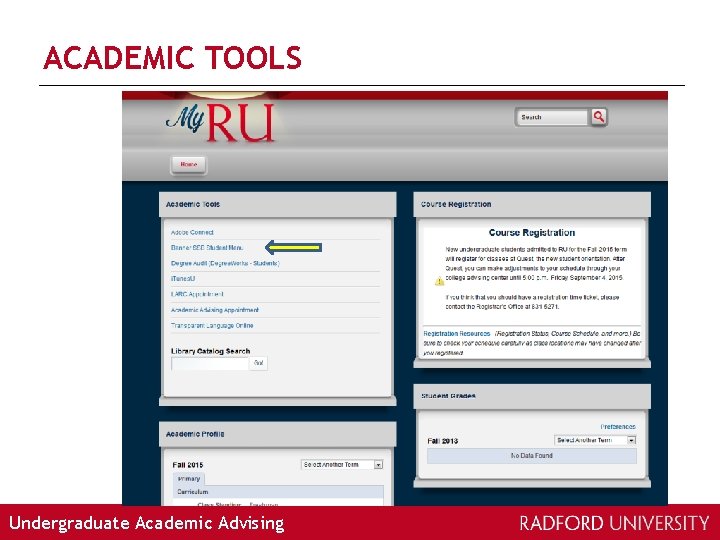Click the Academic Tools panel header
This screenshot has height=540, width=720.
pos(277,204)
